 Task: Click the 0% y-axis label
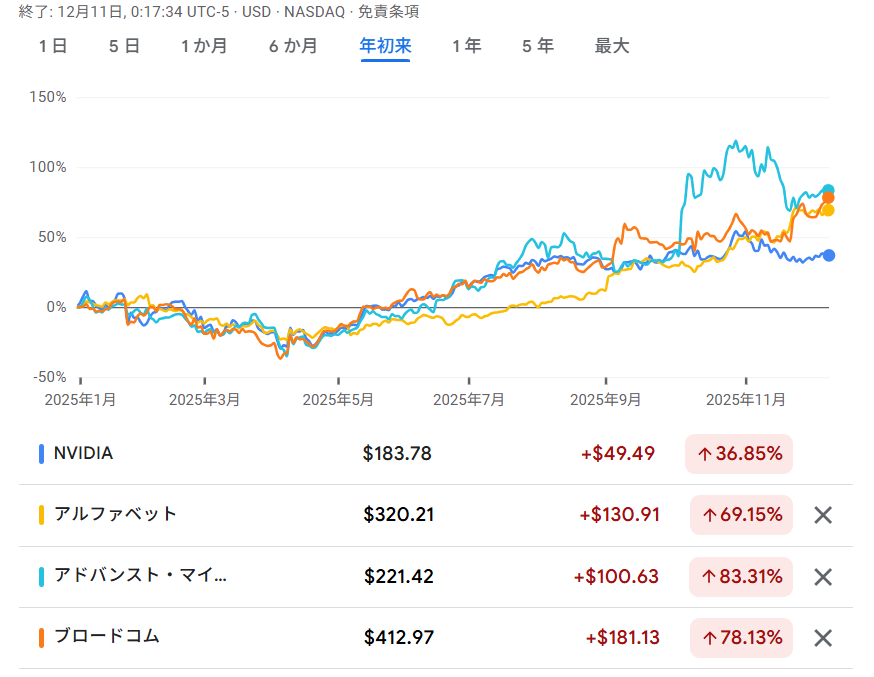56,307
